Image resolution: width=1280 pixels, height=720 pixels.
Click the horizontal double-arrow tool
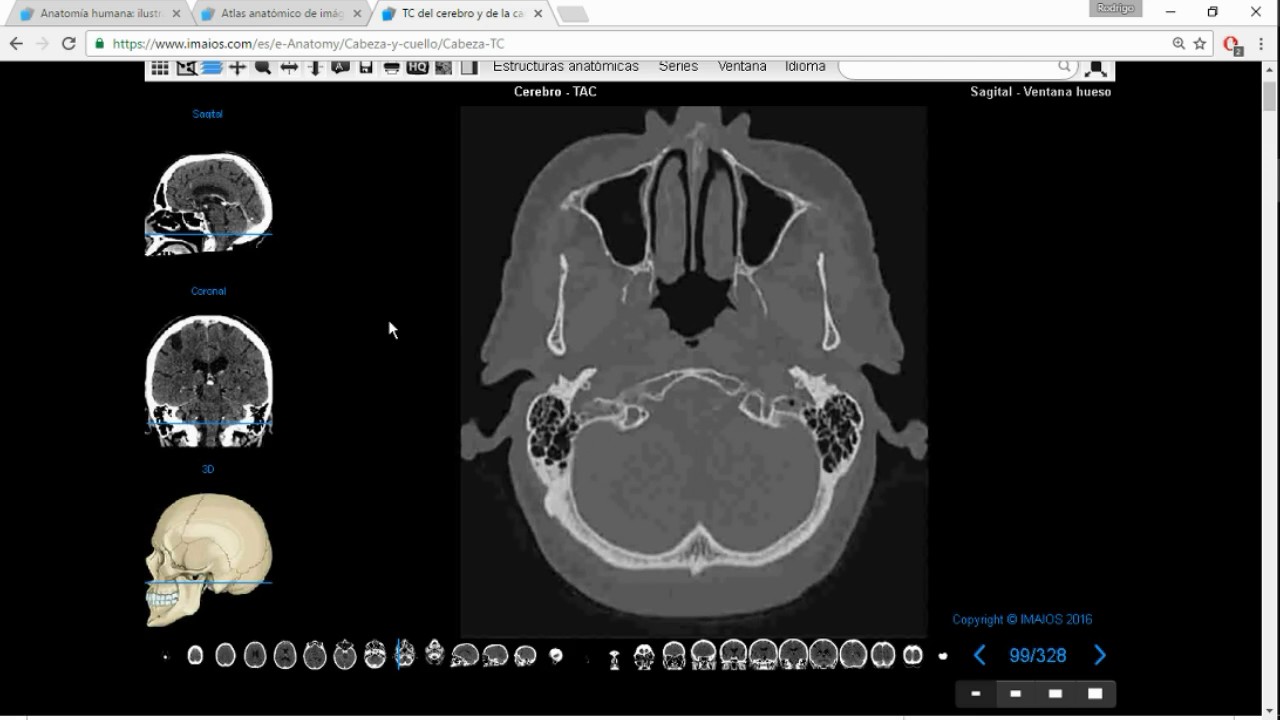point(289,68)
